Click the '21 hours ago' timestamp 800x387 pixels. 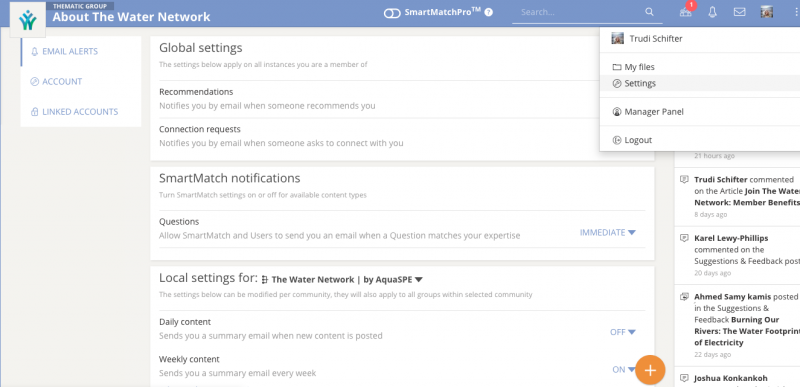click(714, 156)
